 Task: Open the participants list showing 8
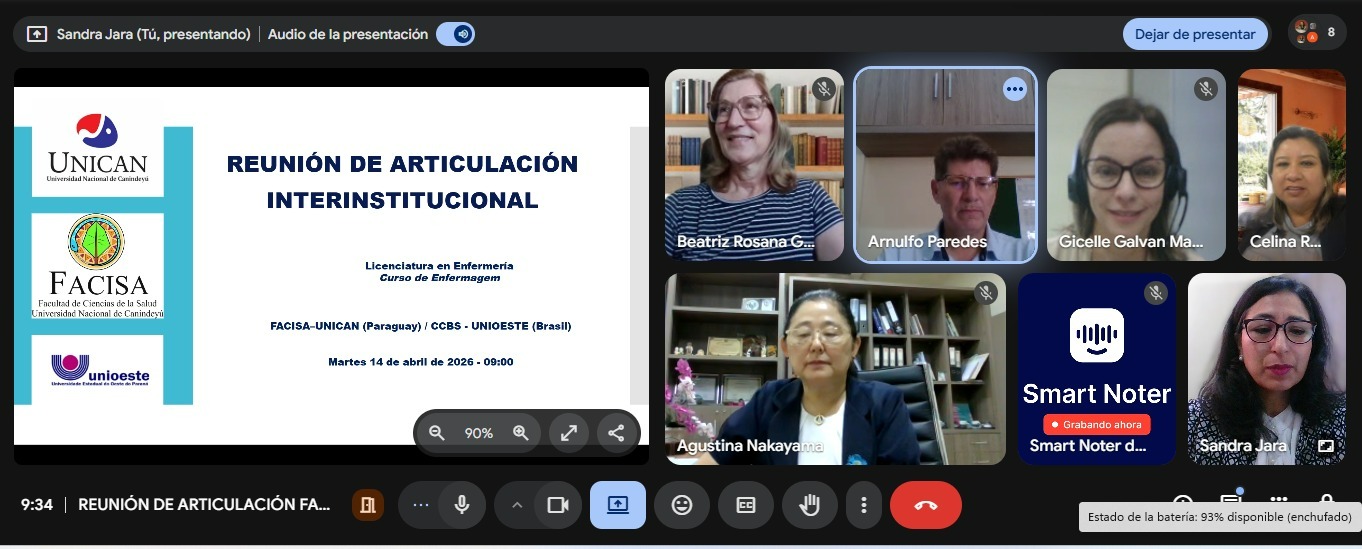coord(1316,33)
